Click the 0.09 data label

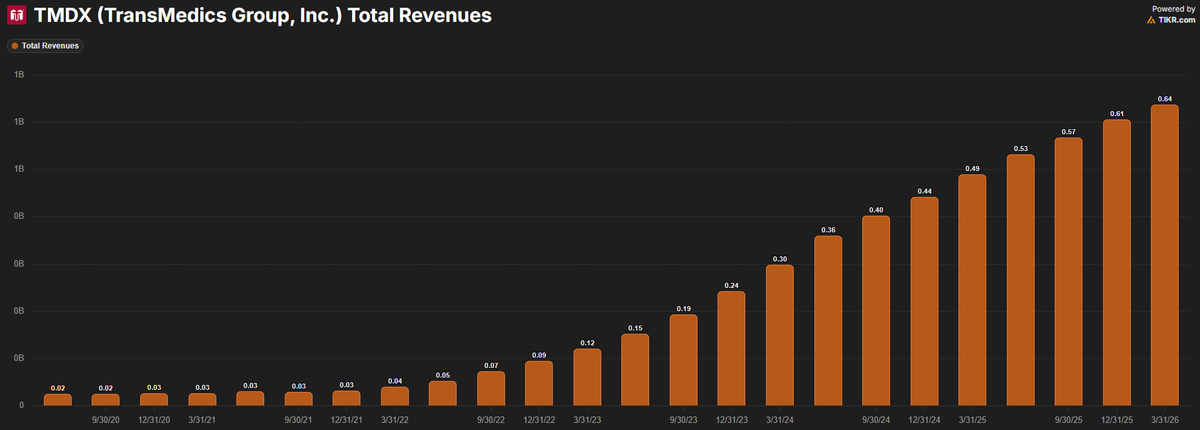point(539,355)
